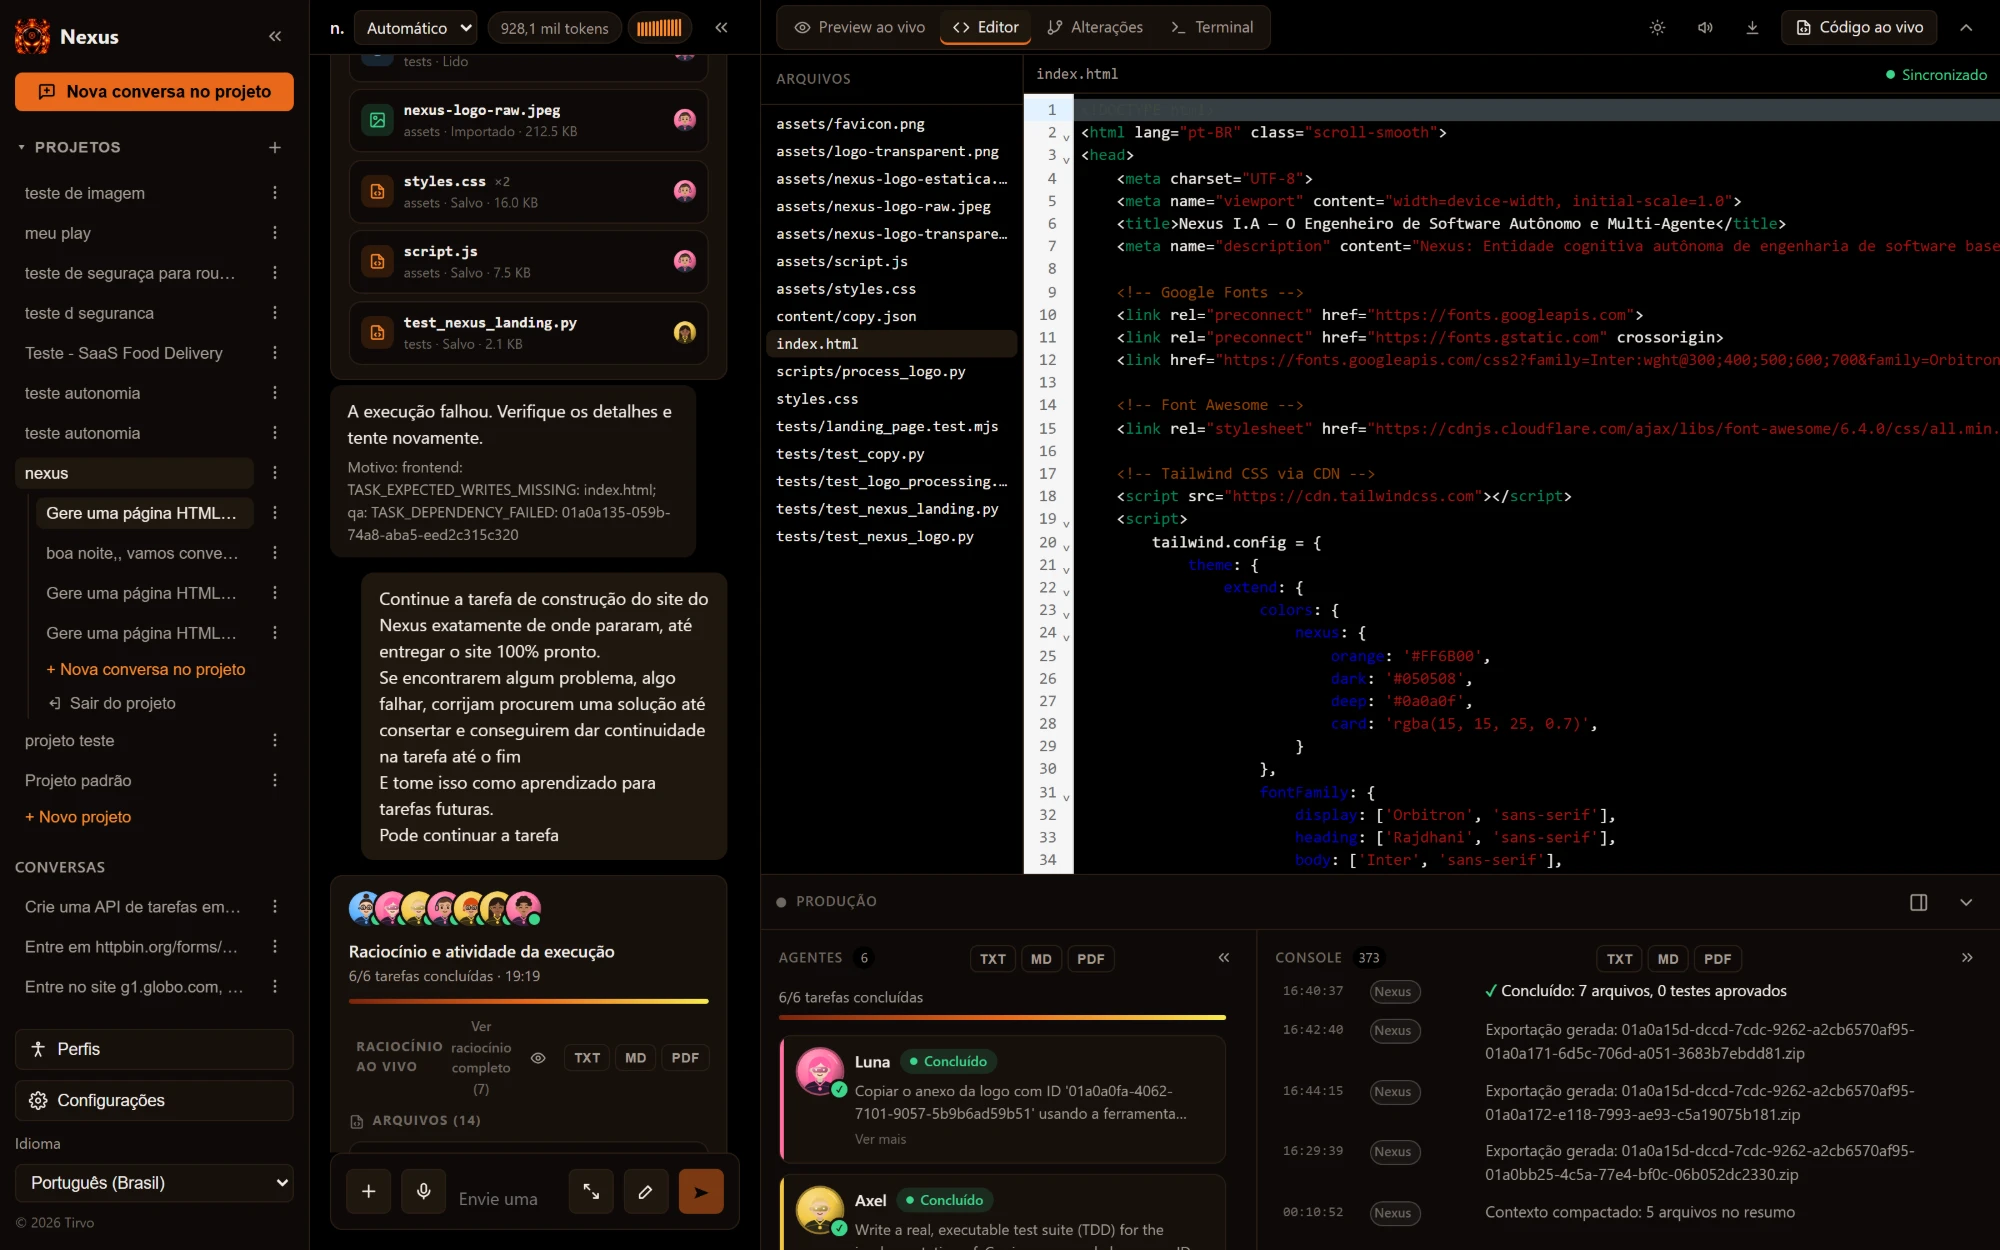The image size is (2000, 1250).
Task: Open options menu for 'meu play' project
Action: pyautogui.click(x=275, y=232)
